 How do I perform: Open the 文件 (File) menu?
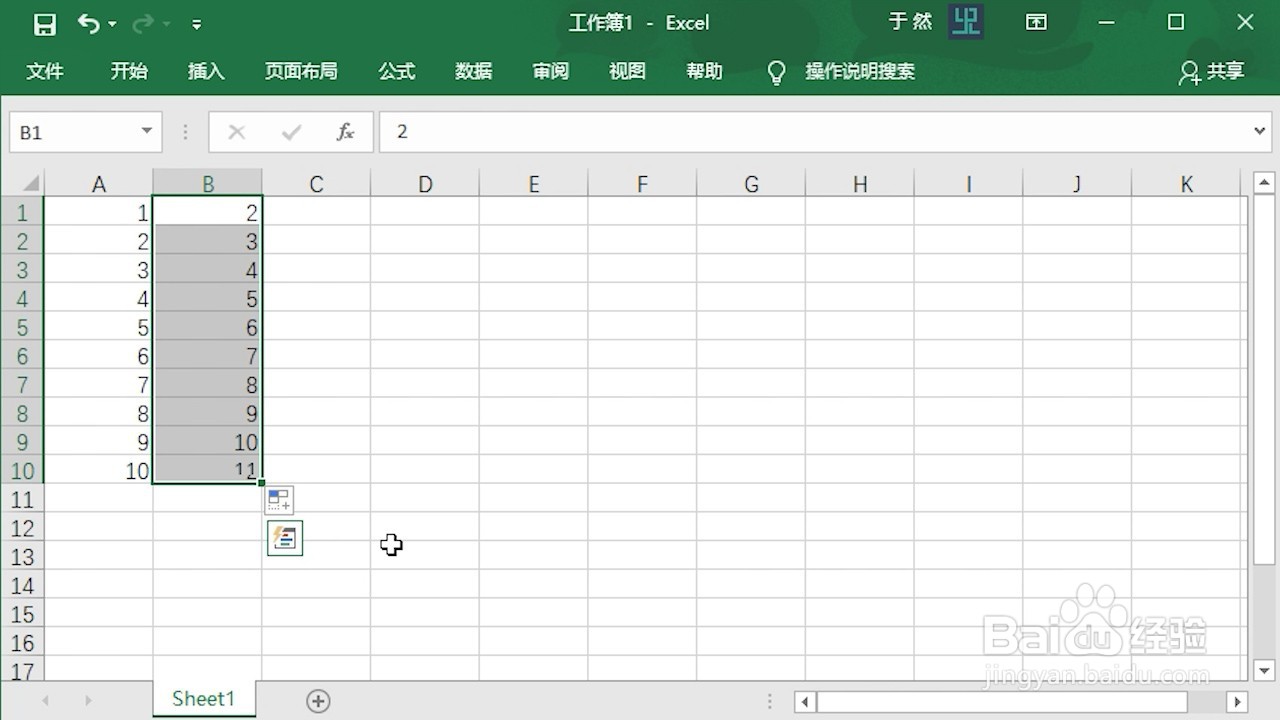45,71
